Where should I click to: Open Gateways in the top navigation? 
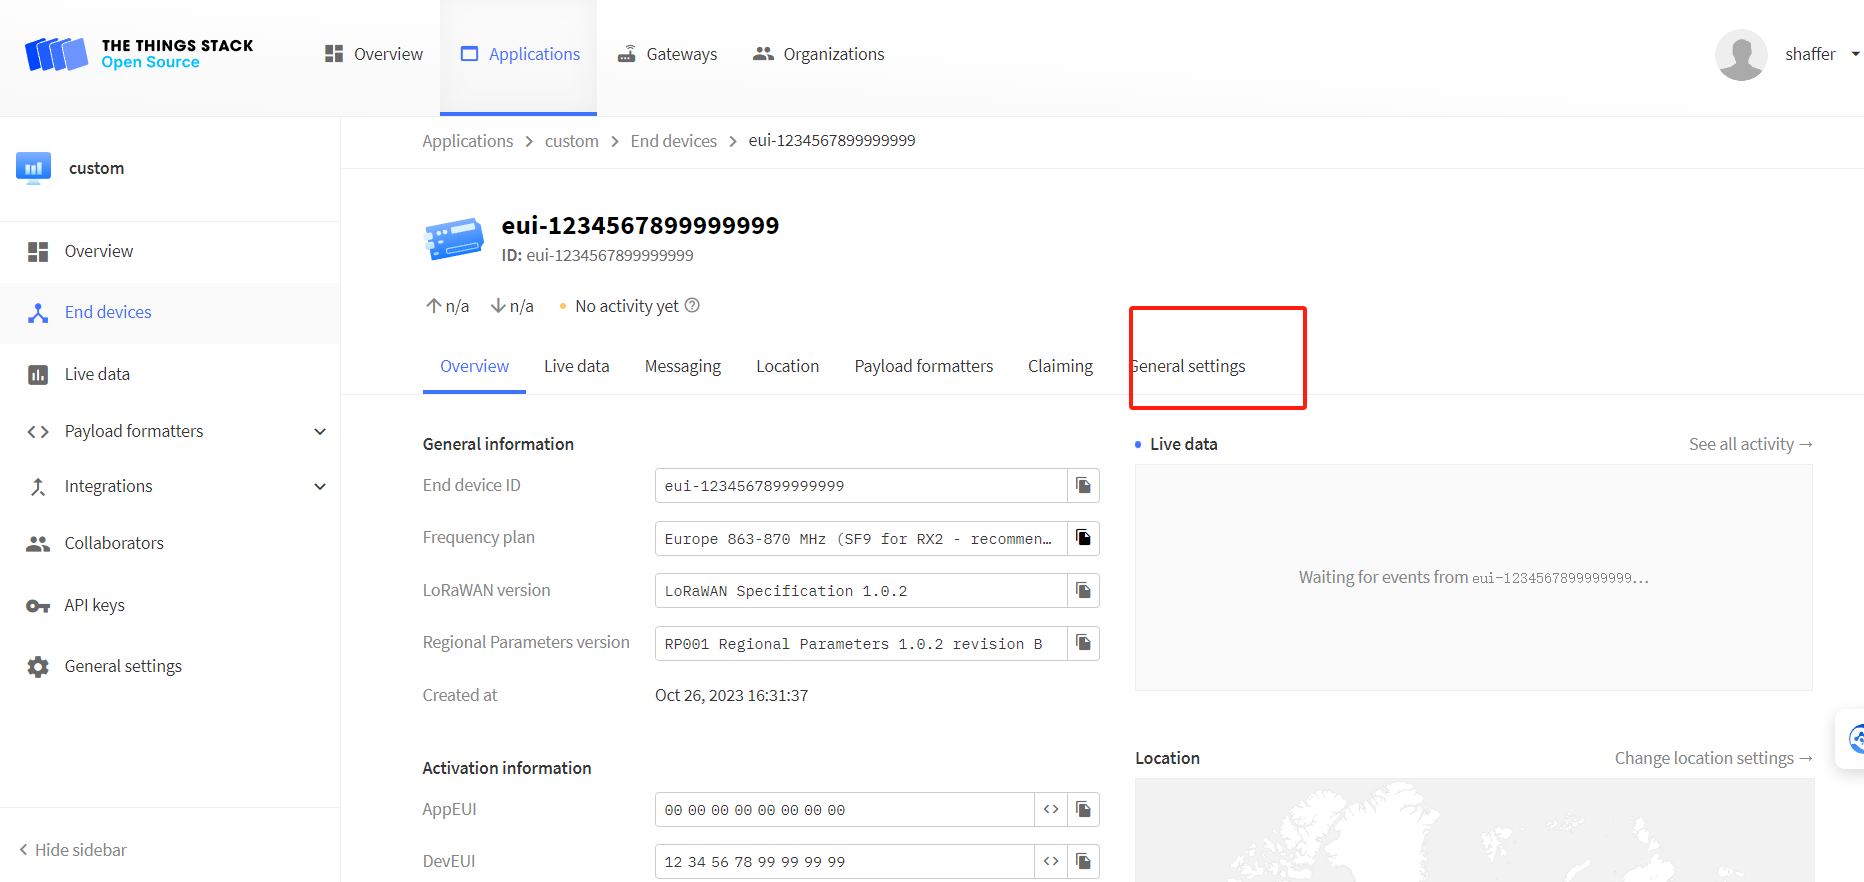point(667,54)
